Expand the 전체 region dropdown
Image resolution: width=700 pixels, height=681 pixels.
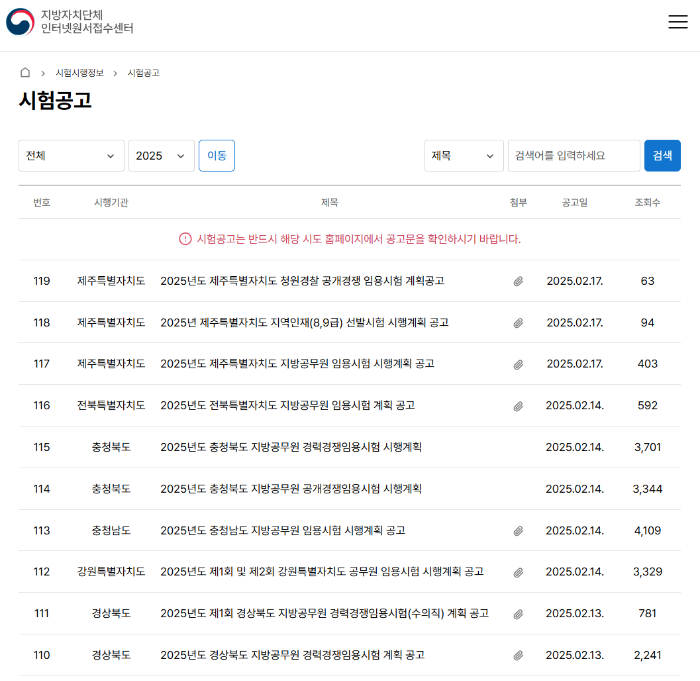tap(71, 155)
